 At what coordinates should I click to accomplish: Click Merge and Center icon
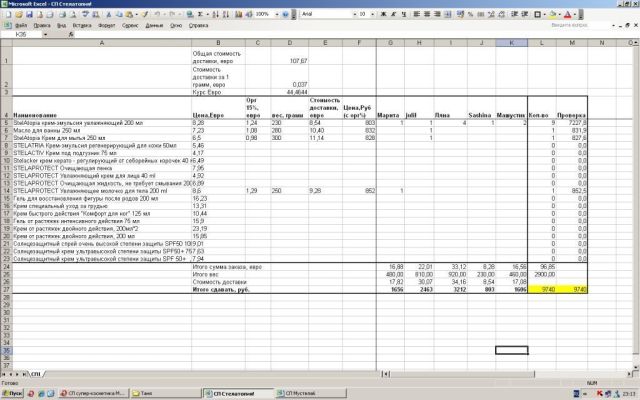(x=448, y=14)
